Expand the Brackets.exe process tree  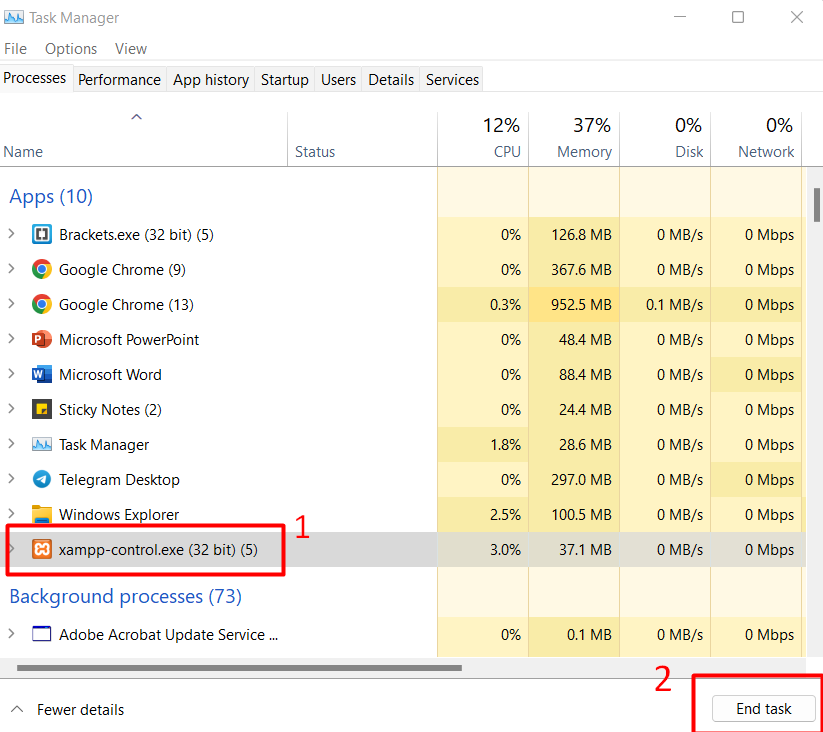pos(12,234)
